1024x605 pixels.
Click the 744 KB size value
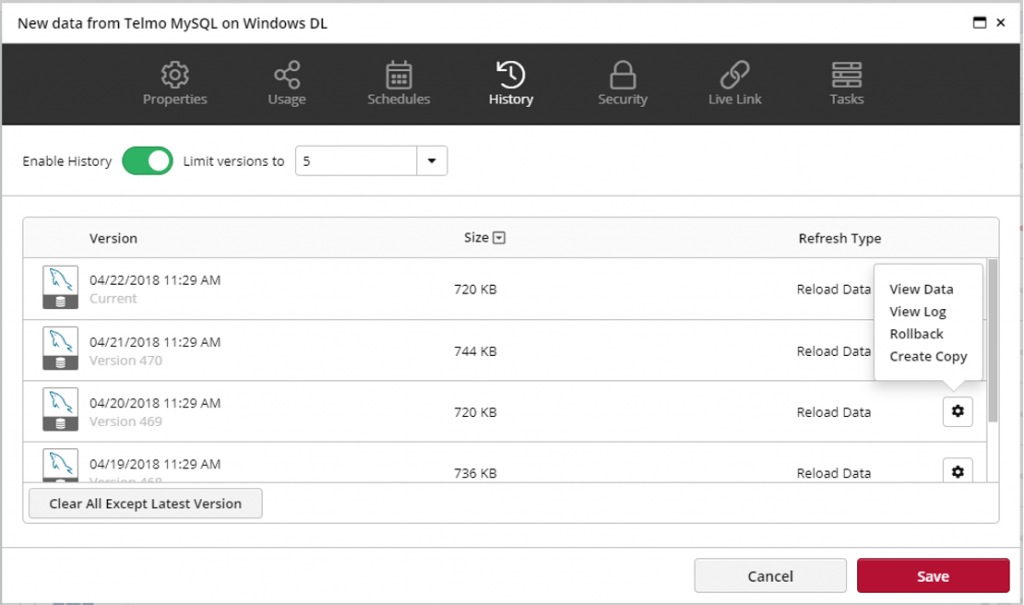tap(475, 352)
